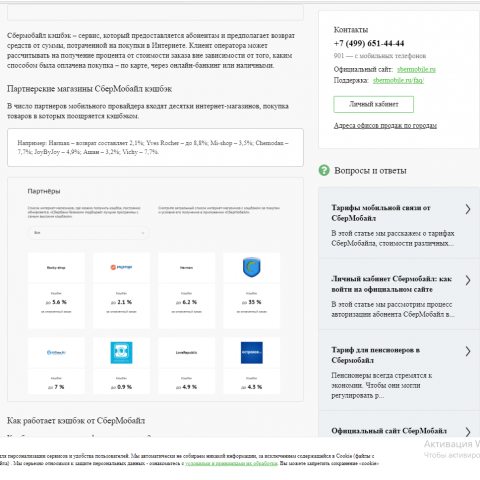This screenshot has height=480, width=480.
Task: Open article Официальный сайт СберМобайл
Action: click(x=389, y=431)
